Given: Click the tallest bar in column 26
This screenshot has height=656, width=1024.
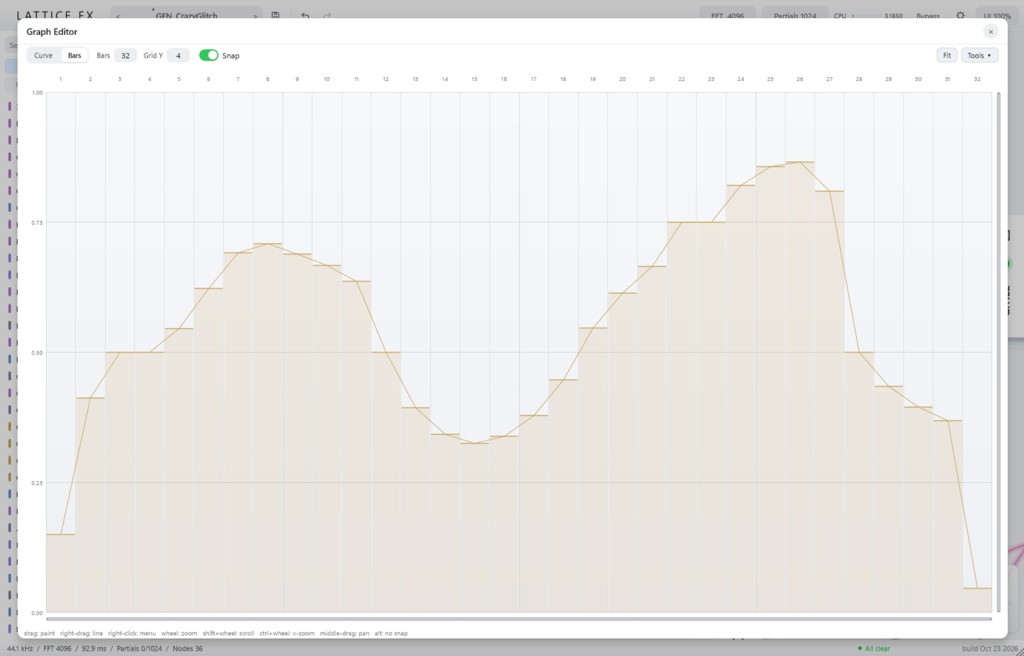Looking at the screenshot, I should (x=800, y=387).
